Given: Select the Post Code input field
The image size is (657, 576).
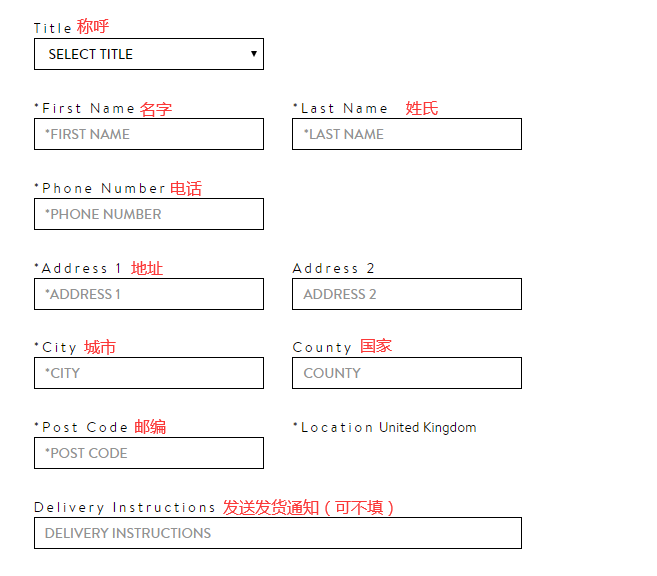Looking at the screenshot, I should coord(149,453).
